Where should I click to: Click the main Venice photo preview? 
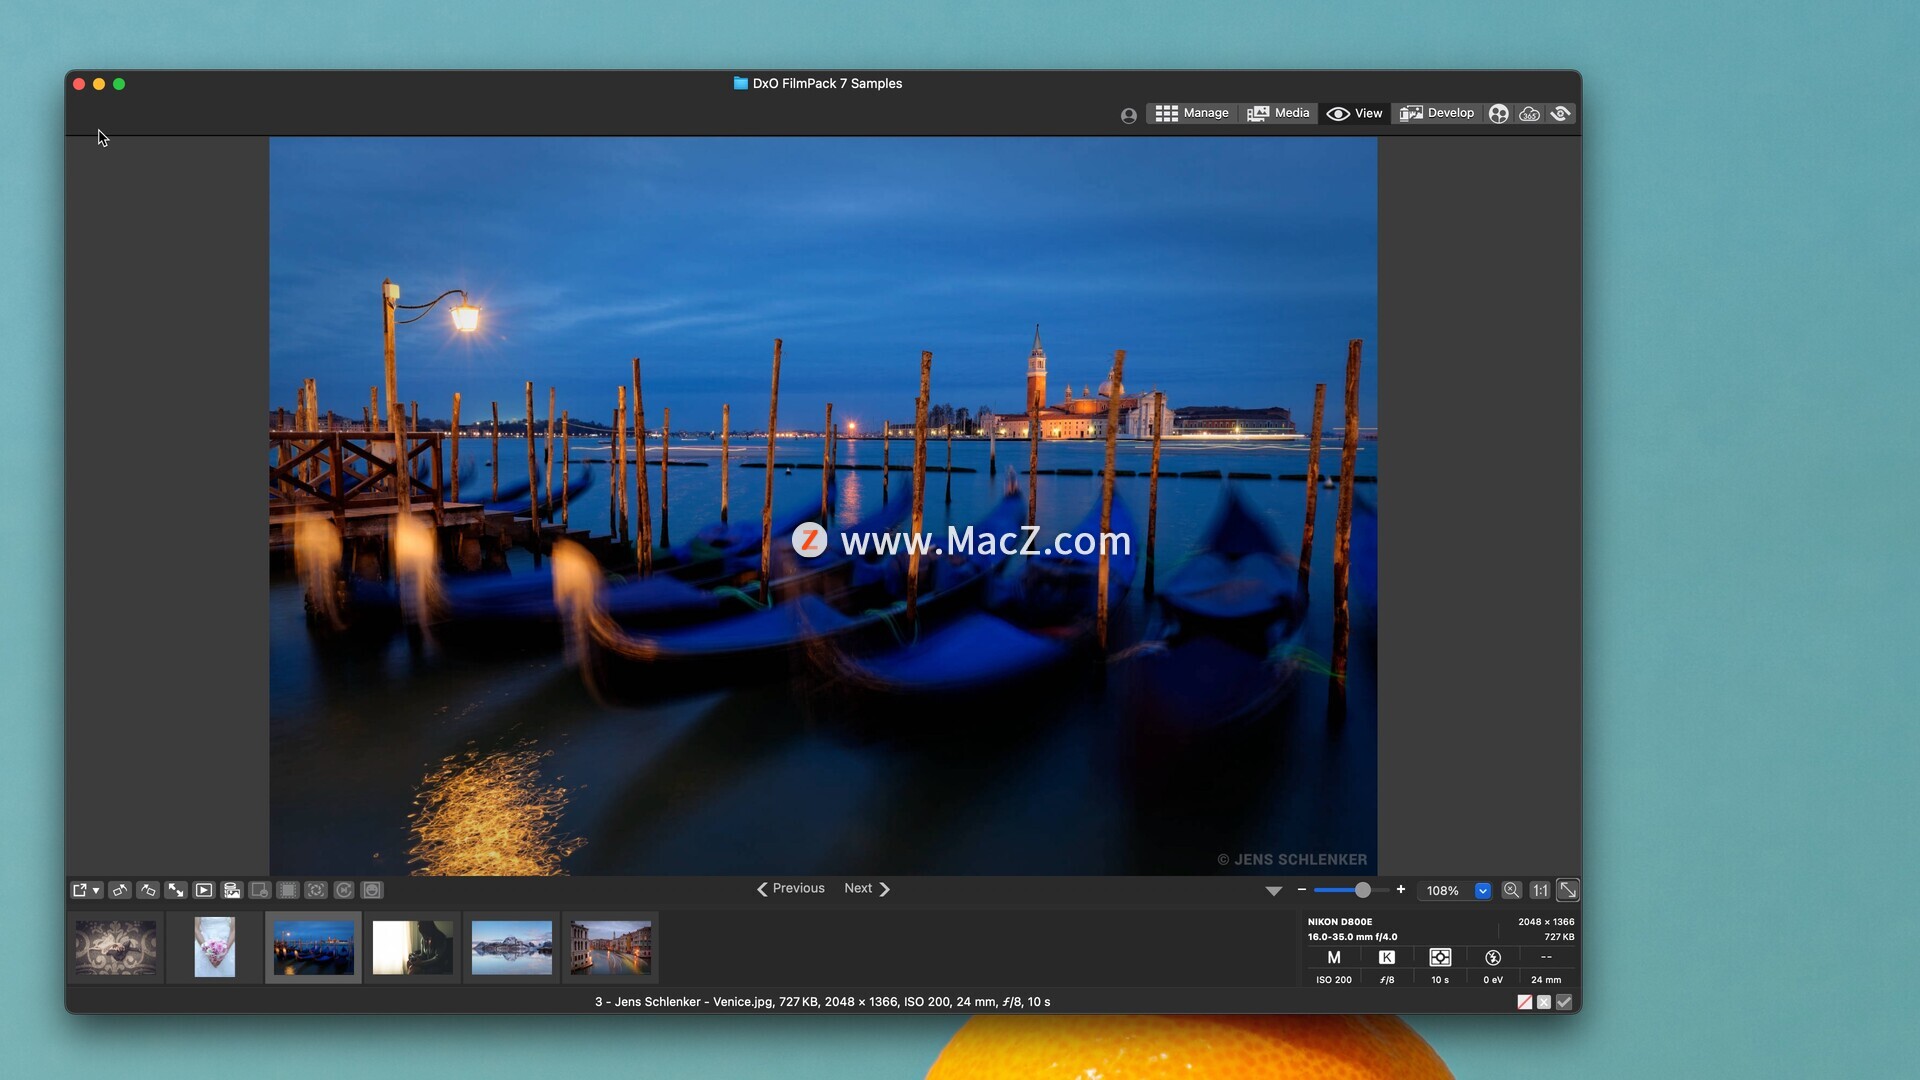[823, 506]
